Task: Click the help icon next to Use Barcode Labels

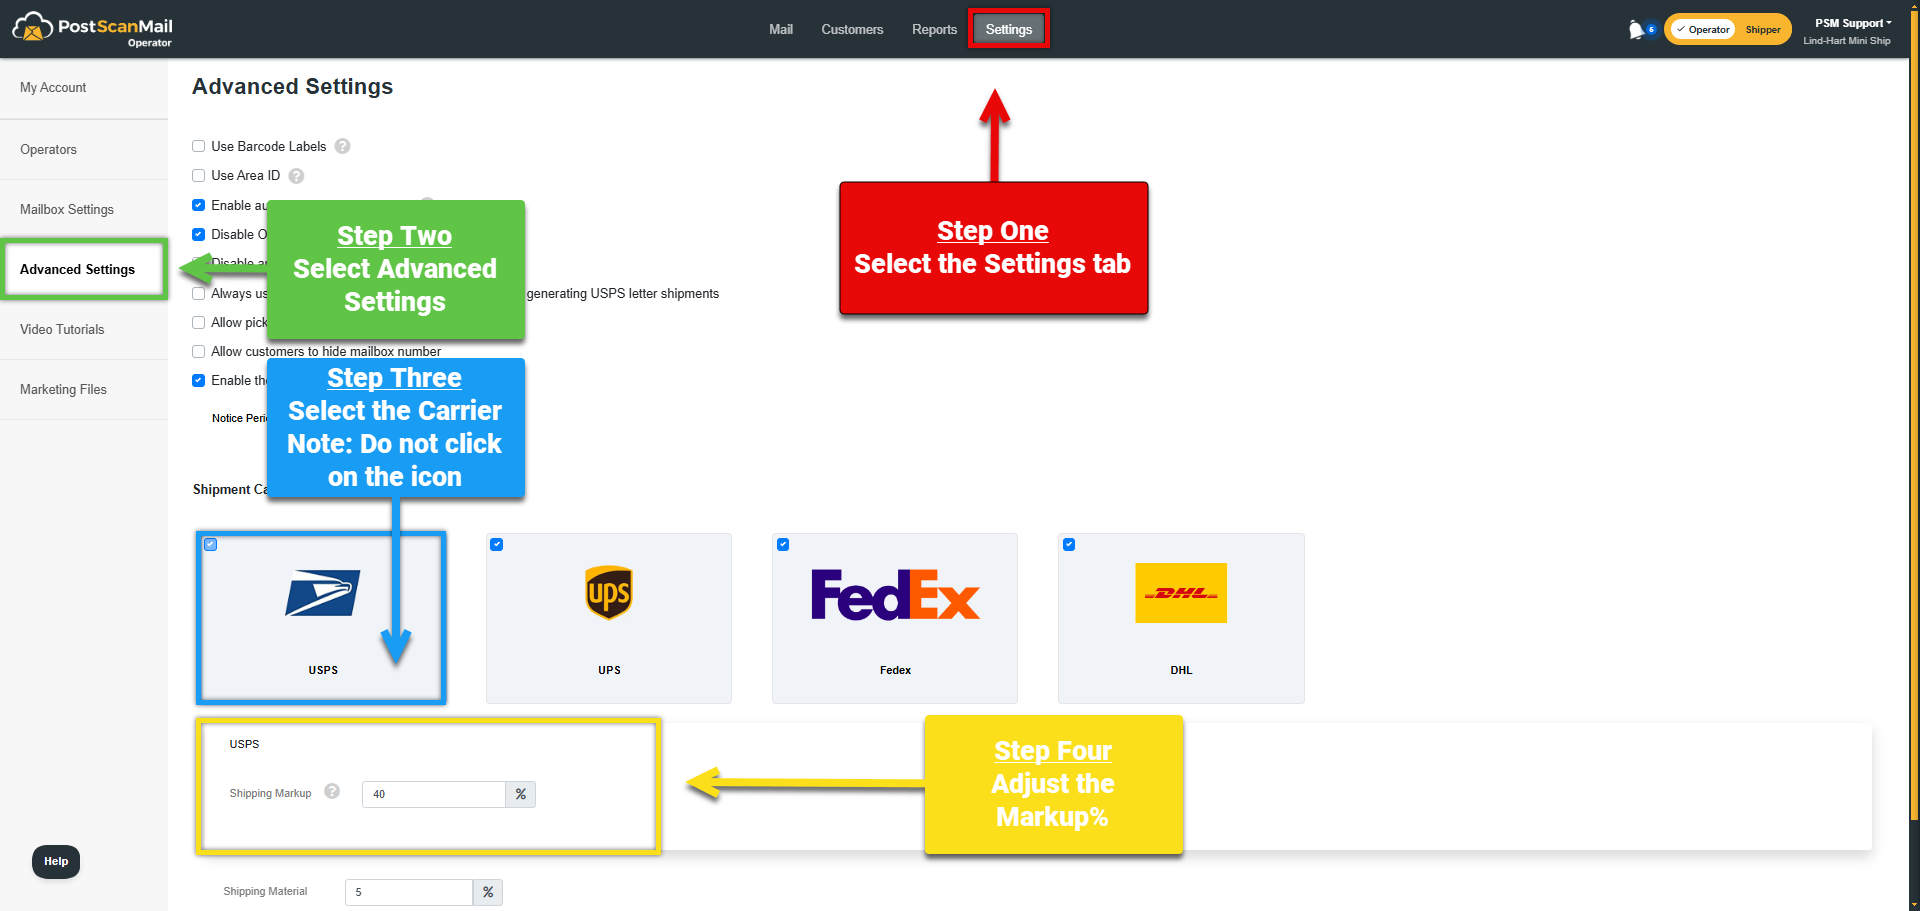Action: (342, 146)
